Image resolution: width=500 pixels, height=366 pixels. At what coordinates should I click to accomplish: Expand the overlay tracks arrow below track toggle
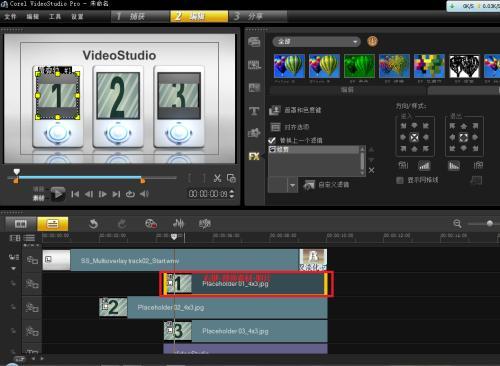tap(13, 268)
